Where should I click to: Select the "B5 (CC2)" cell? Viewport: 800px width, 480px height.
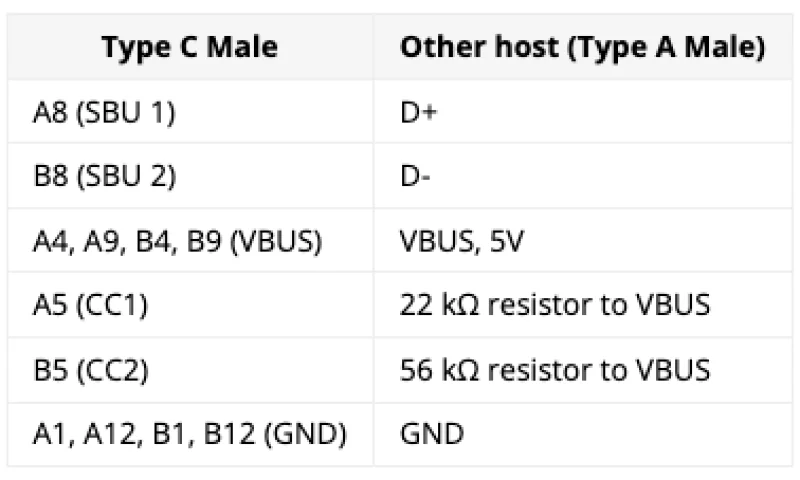pyautogui.click(x=90, y=369)
